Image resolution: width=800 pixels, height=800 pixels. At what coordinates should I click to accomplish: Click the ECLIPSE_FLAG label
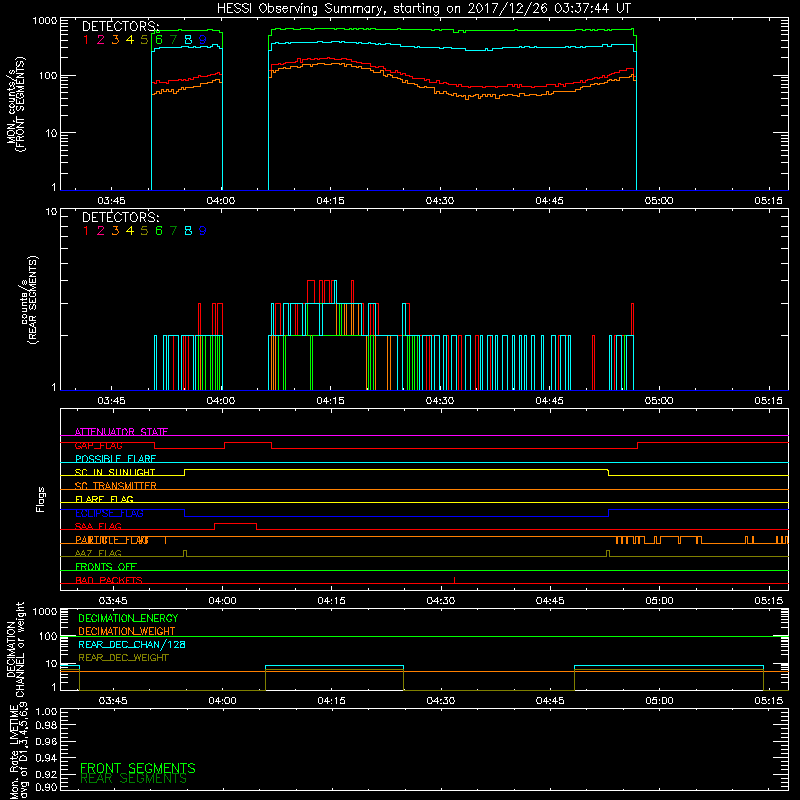tap(109, 513)
